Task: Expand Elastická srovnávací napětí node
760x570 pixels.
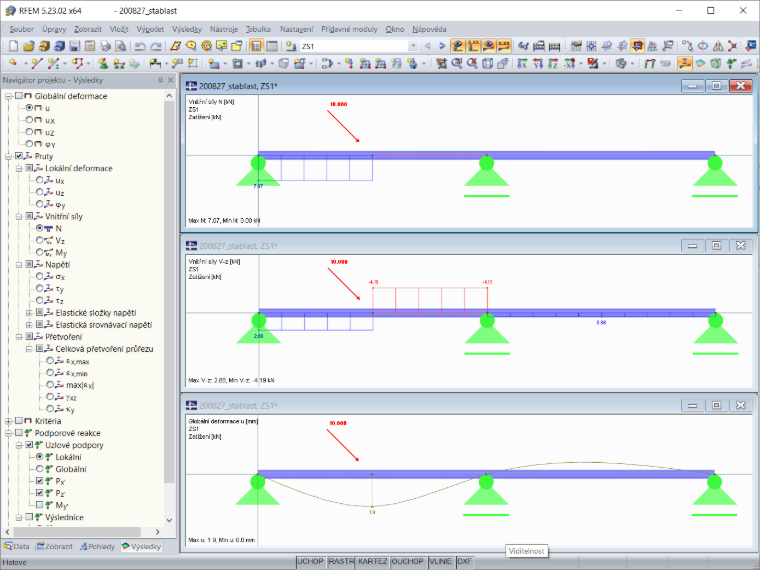Action: pos(29,325)
